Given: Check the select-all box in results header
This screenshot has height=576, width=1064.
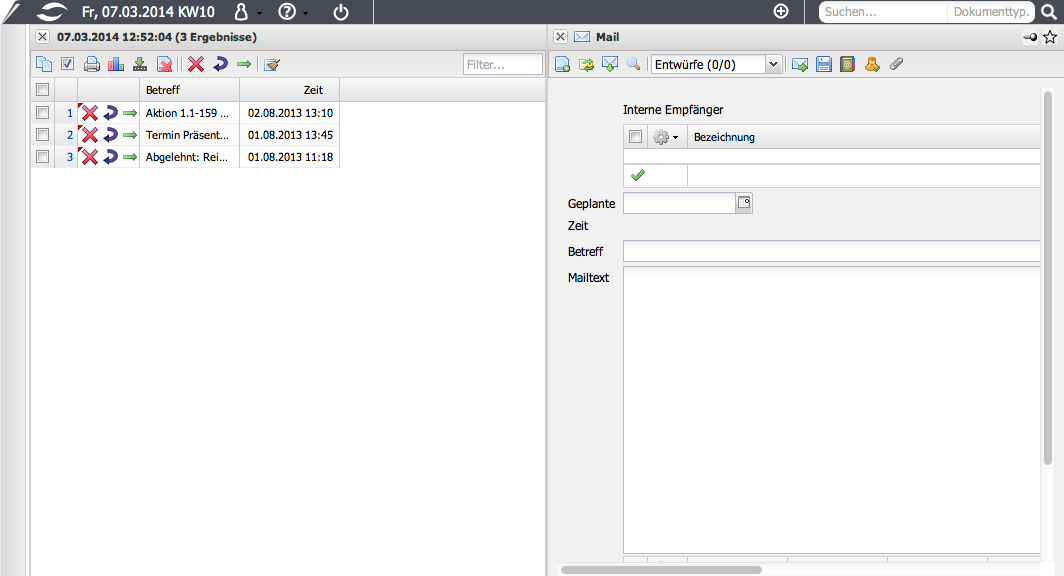Looking at the screenshot, I should 42,90.
